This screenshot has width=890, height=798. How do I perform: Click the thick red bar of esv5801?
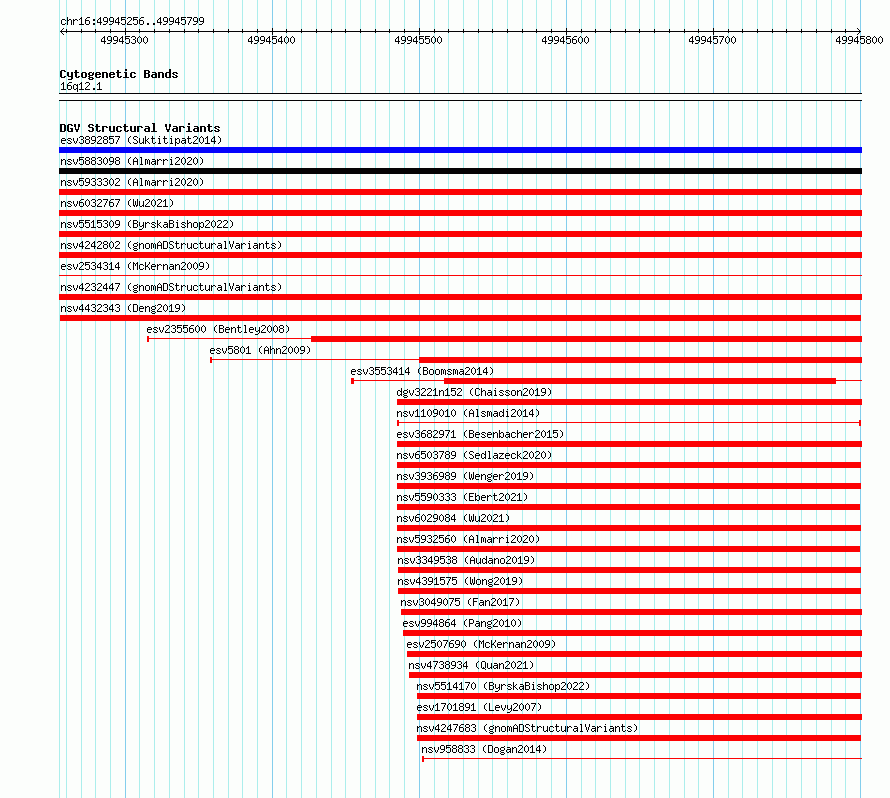pos(640,360)
